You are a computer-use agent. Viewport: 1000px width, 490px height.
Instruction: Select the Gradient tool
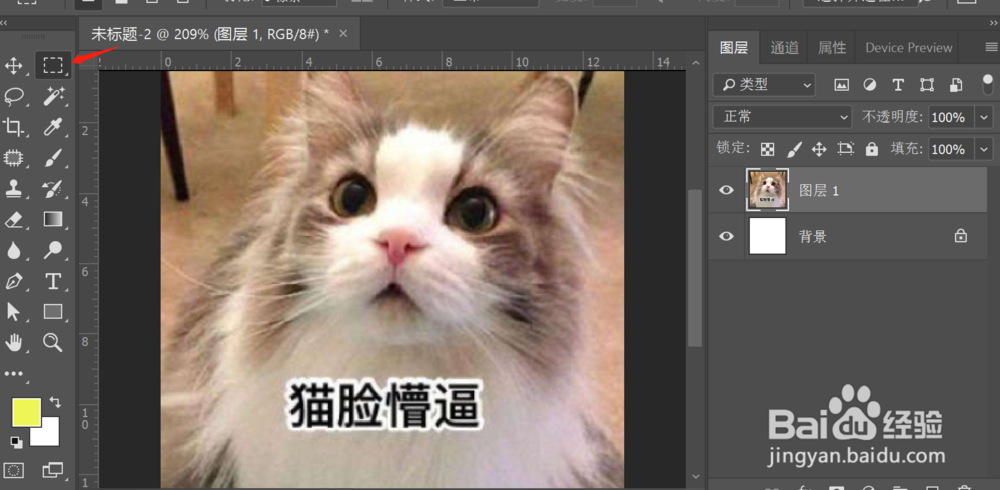click(53, 219)
